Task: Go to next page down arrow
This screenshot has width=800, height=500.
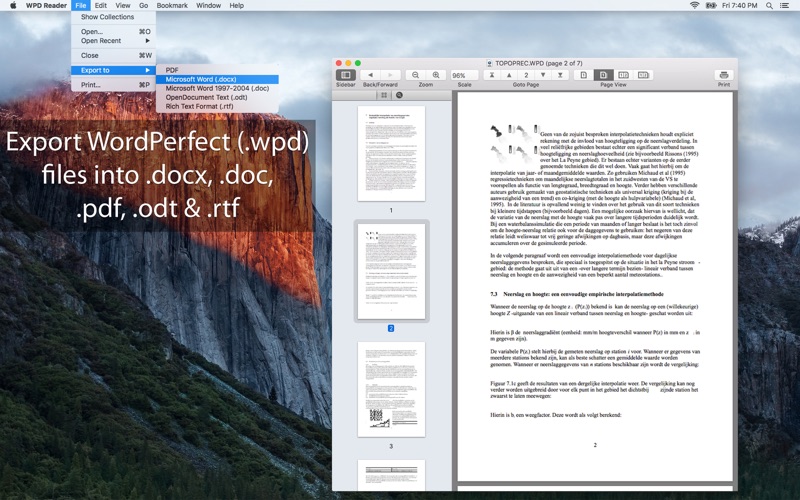Action: point(543,75)
